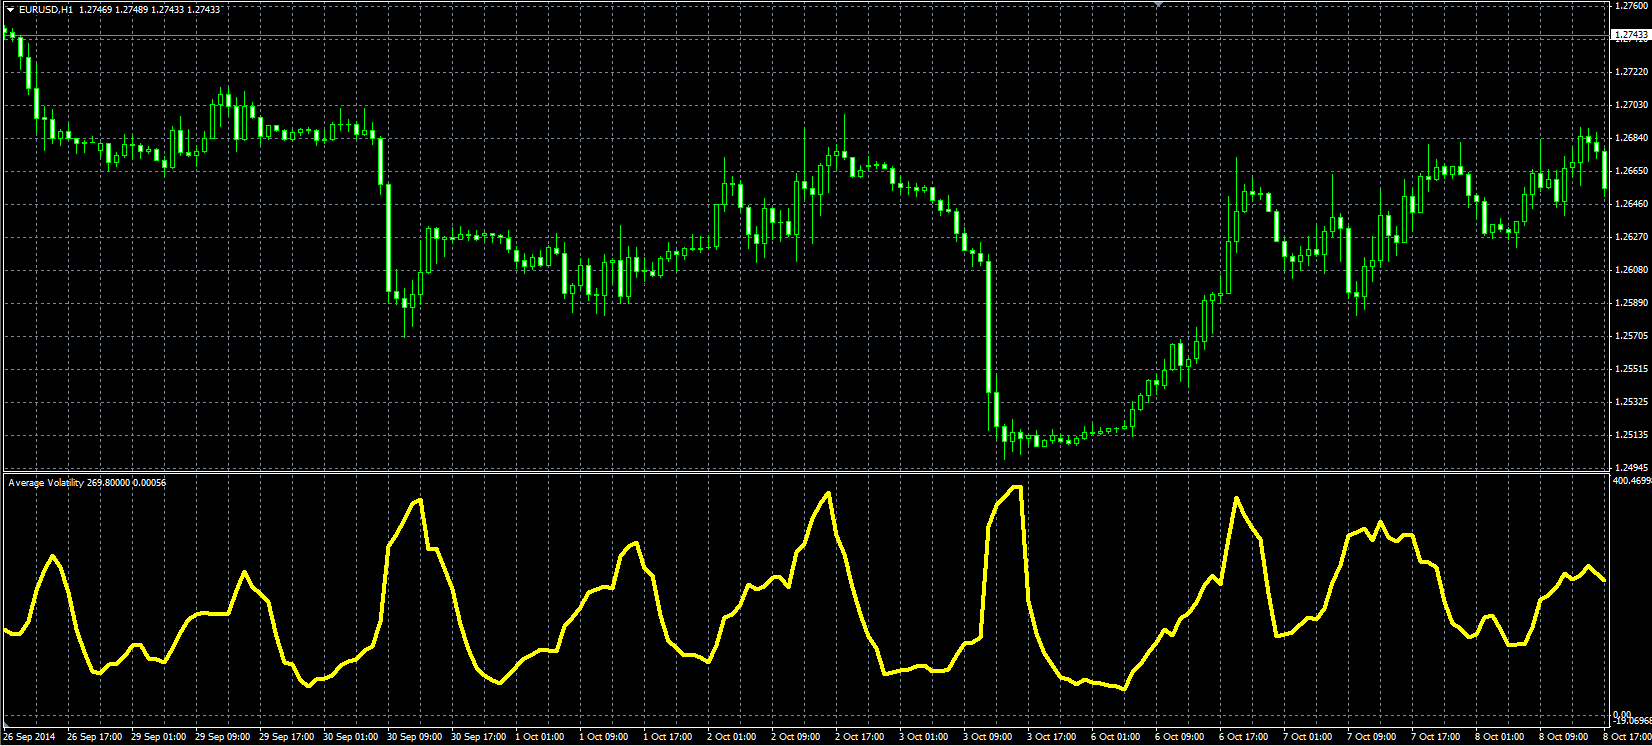Click the 26 Sep 2014 date label
1652x746 pixels.
tap(29, 737)
